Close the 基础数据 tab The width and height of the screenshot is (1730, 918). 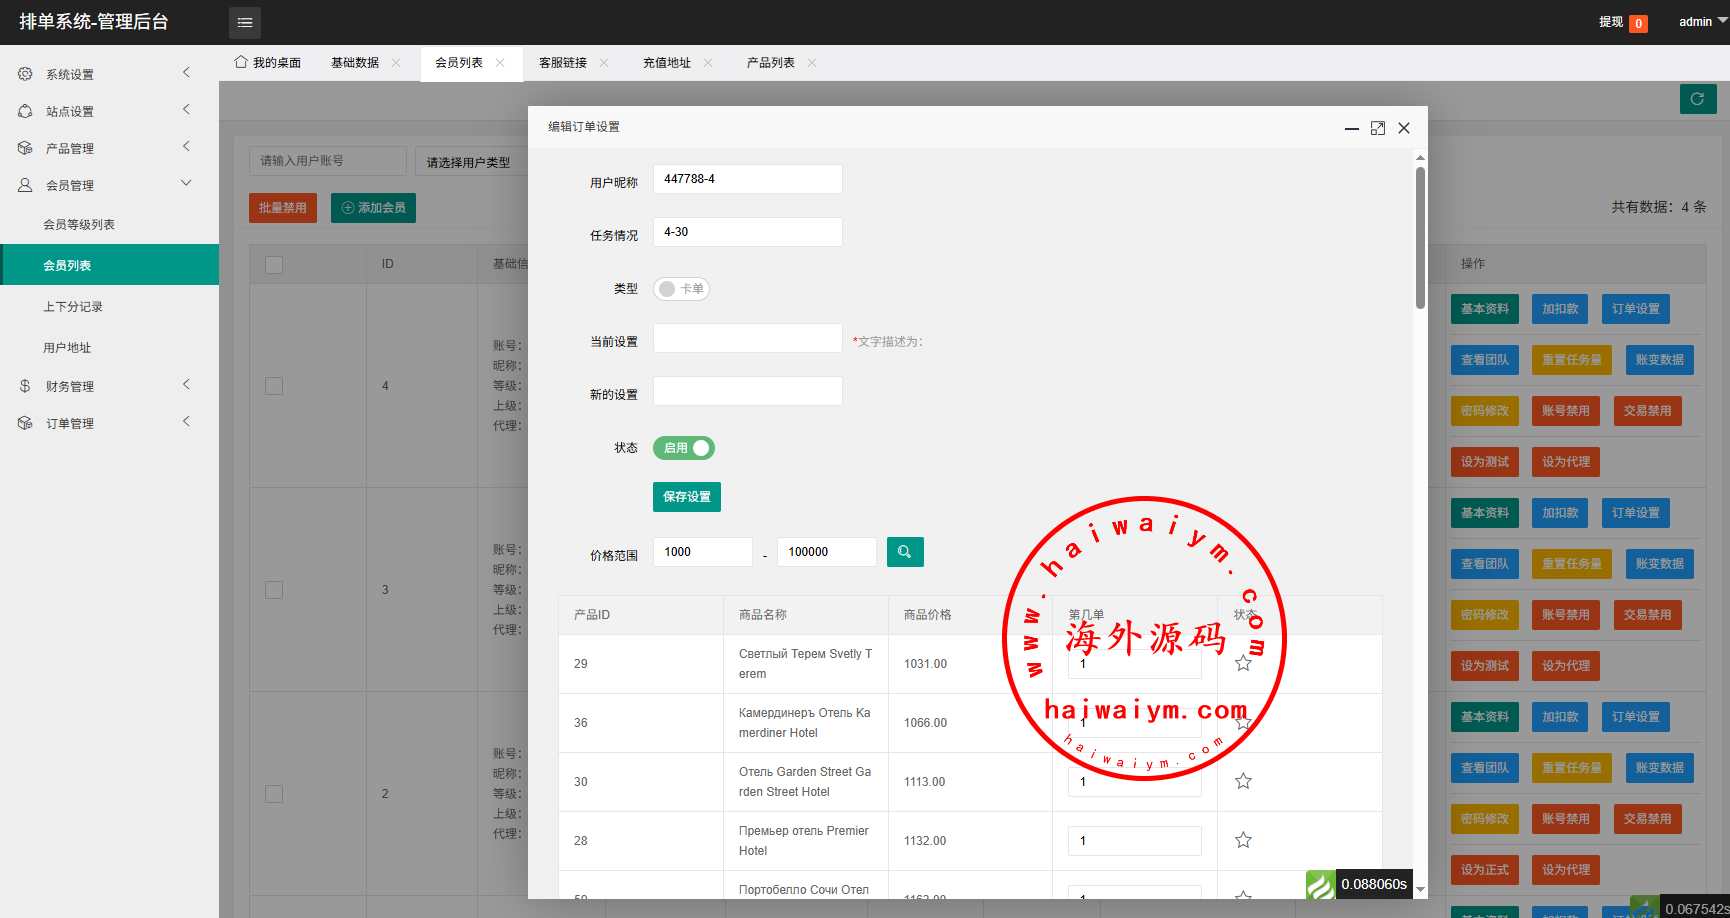click(396, 63)
